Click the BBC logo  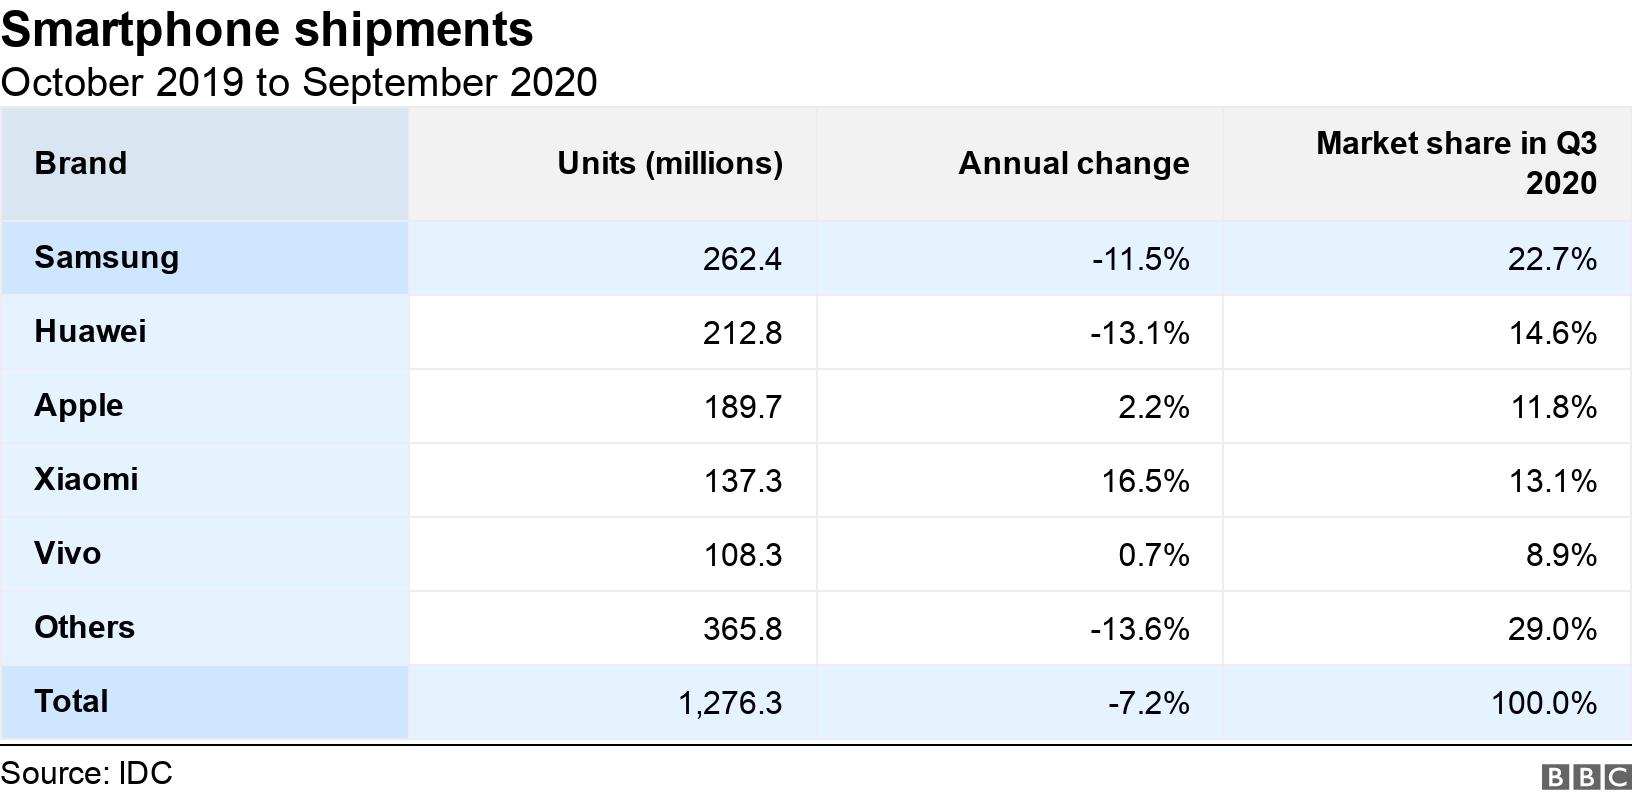pyautogui.click(x=1585, y=778)
